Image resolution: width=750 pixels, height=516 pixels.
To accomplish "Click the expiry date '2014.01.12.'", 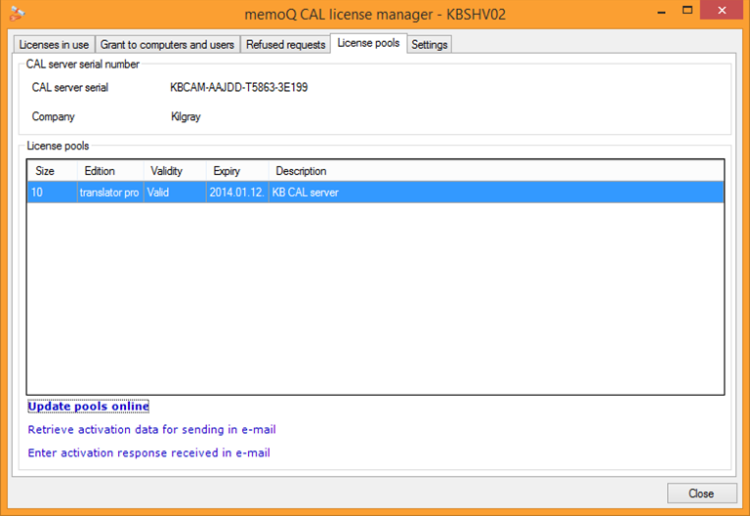I will 237,192.
